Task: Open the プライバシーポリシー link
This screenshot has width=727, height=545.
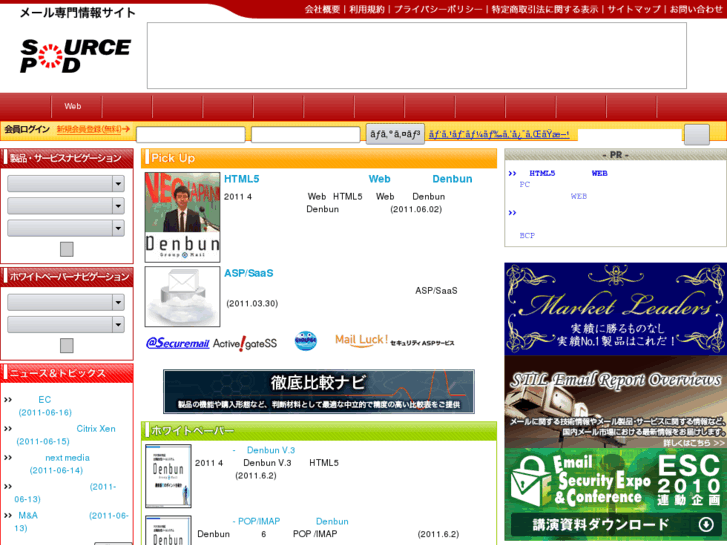Action: [438, 9]
